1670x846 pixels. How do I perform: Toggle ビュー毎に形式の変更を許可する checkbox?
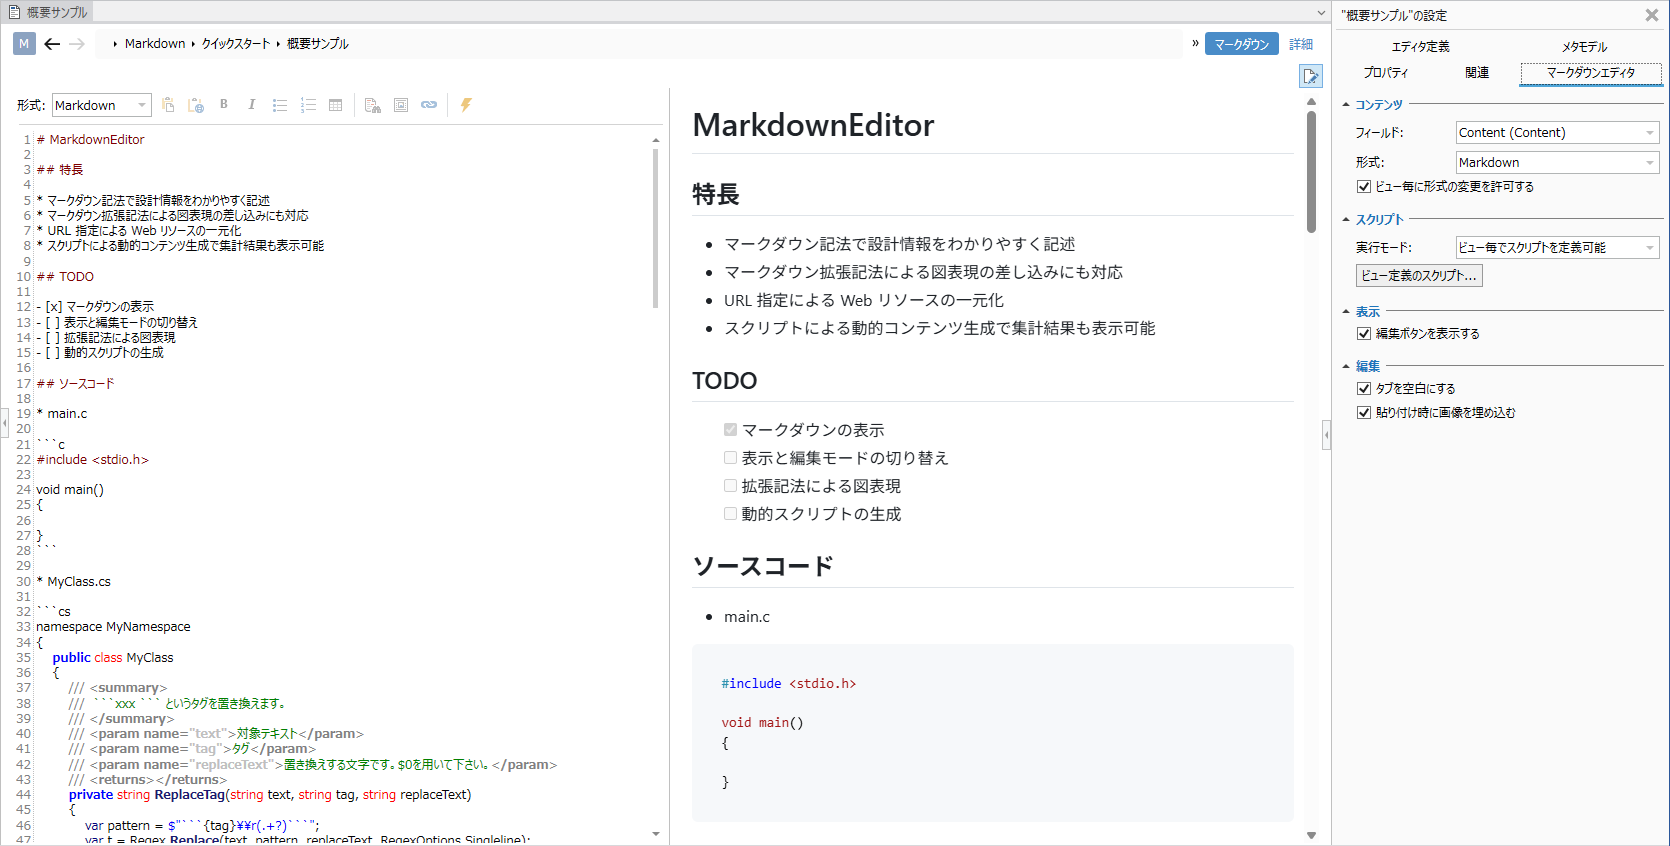(1364, 187)
